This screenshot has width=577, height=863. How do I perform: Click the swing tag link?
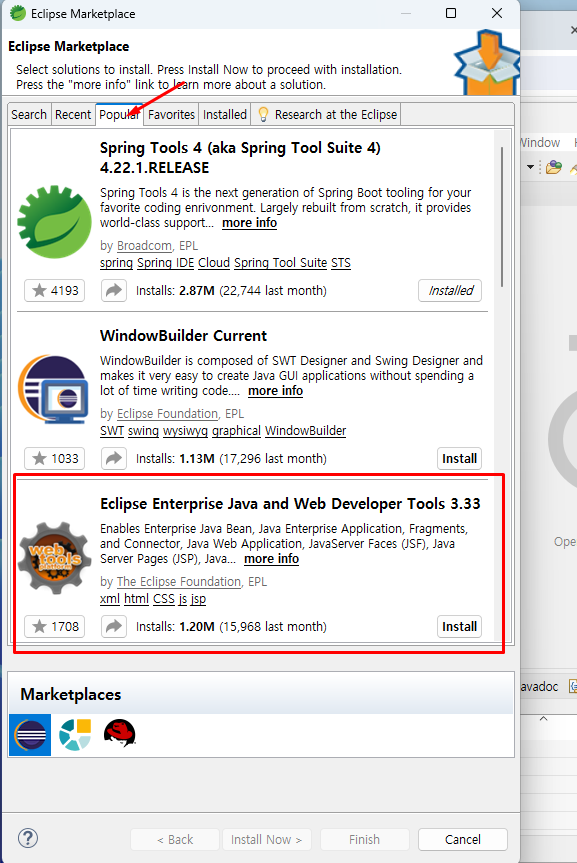143,431
